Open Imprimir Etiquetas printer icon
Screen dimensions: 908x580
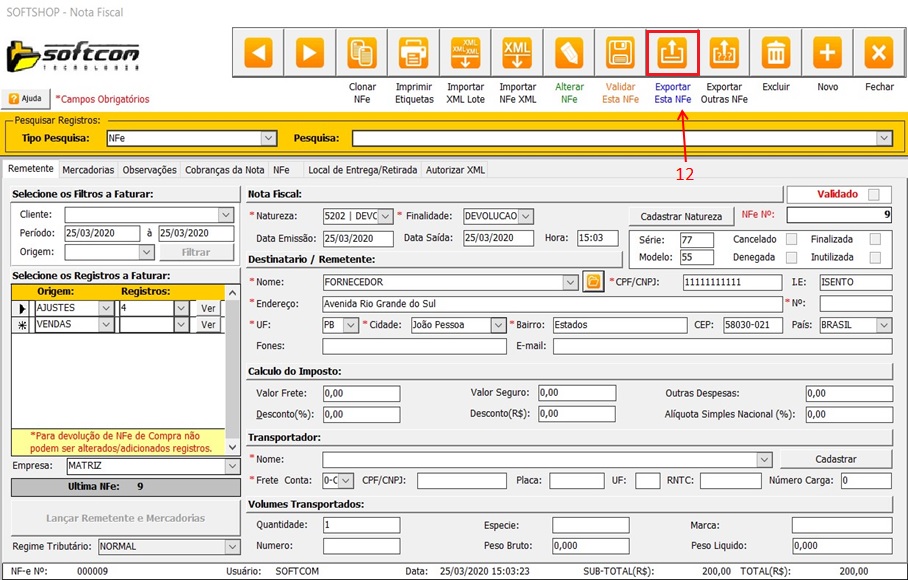click(414, 53)
